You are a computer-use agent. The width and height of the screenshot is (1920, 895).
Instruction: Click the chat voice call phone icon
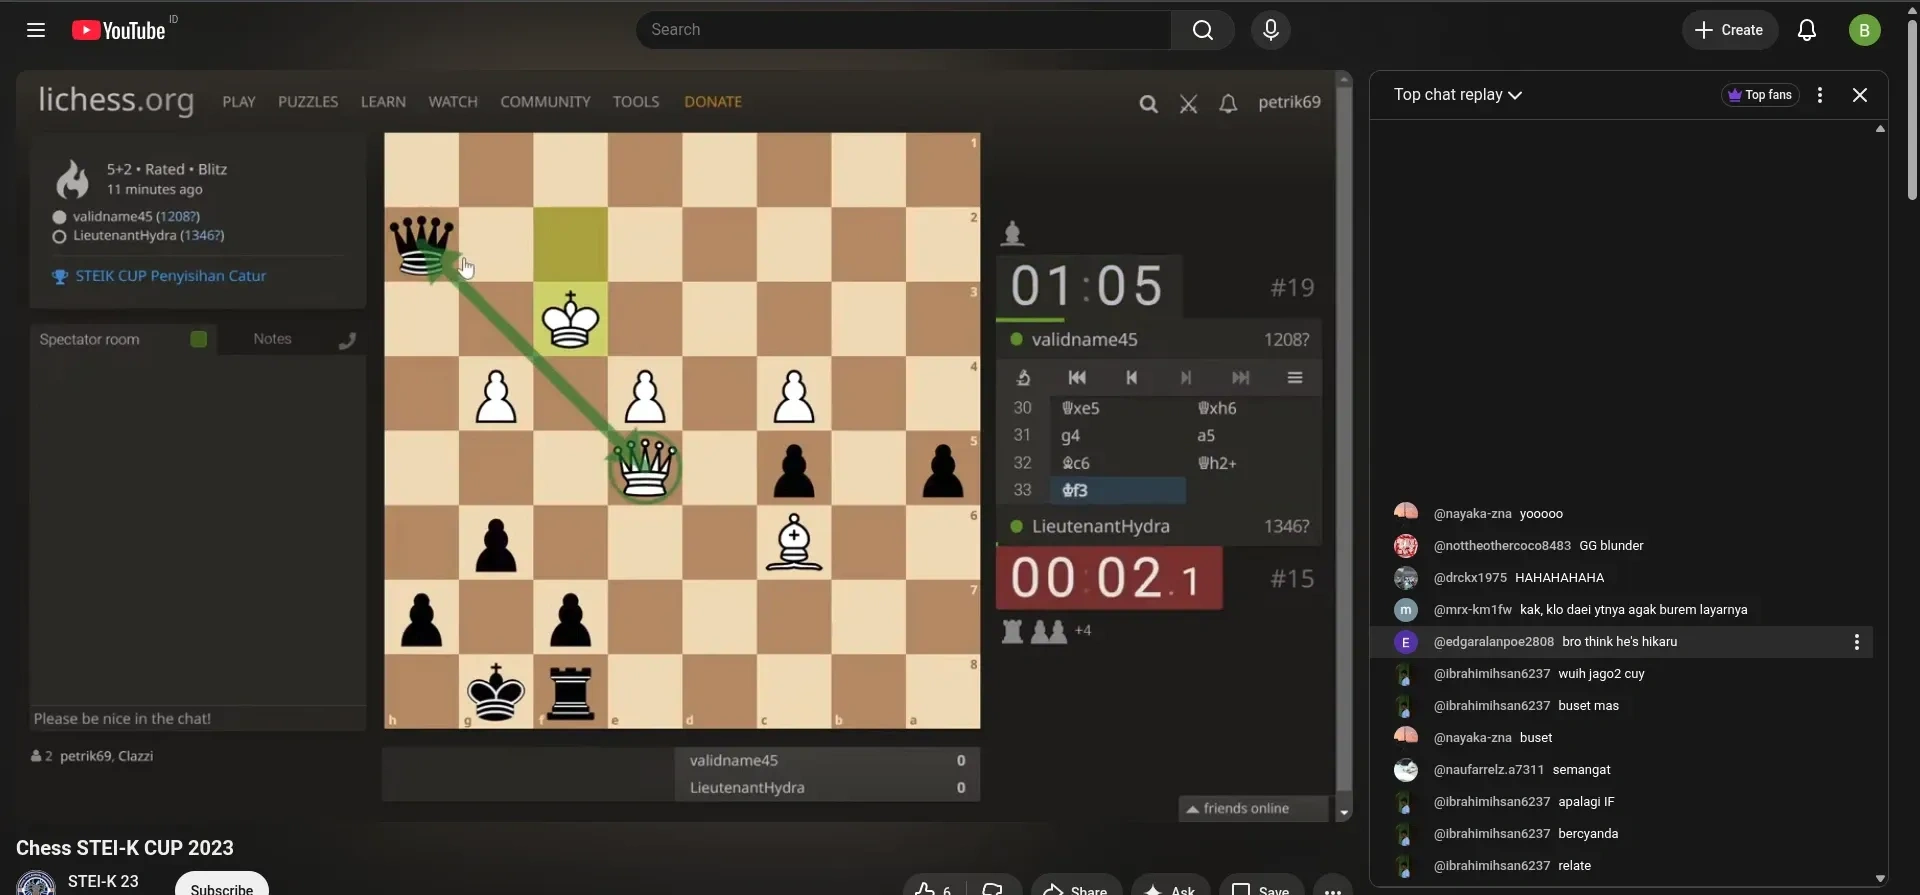click(x=346, y=341)
